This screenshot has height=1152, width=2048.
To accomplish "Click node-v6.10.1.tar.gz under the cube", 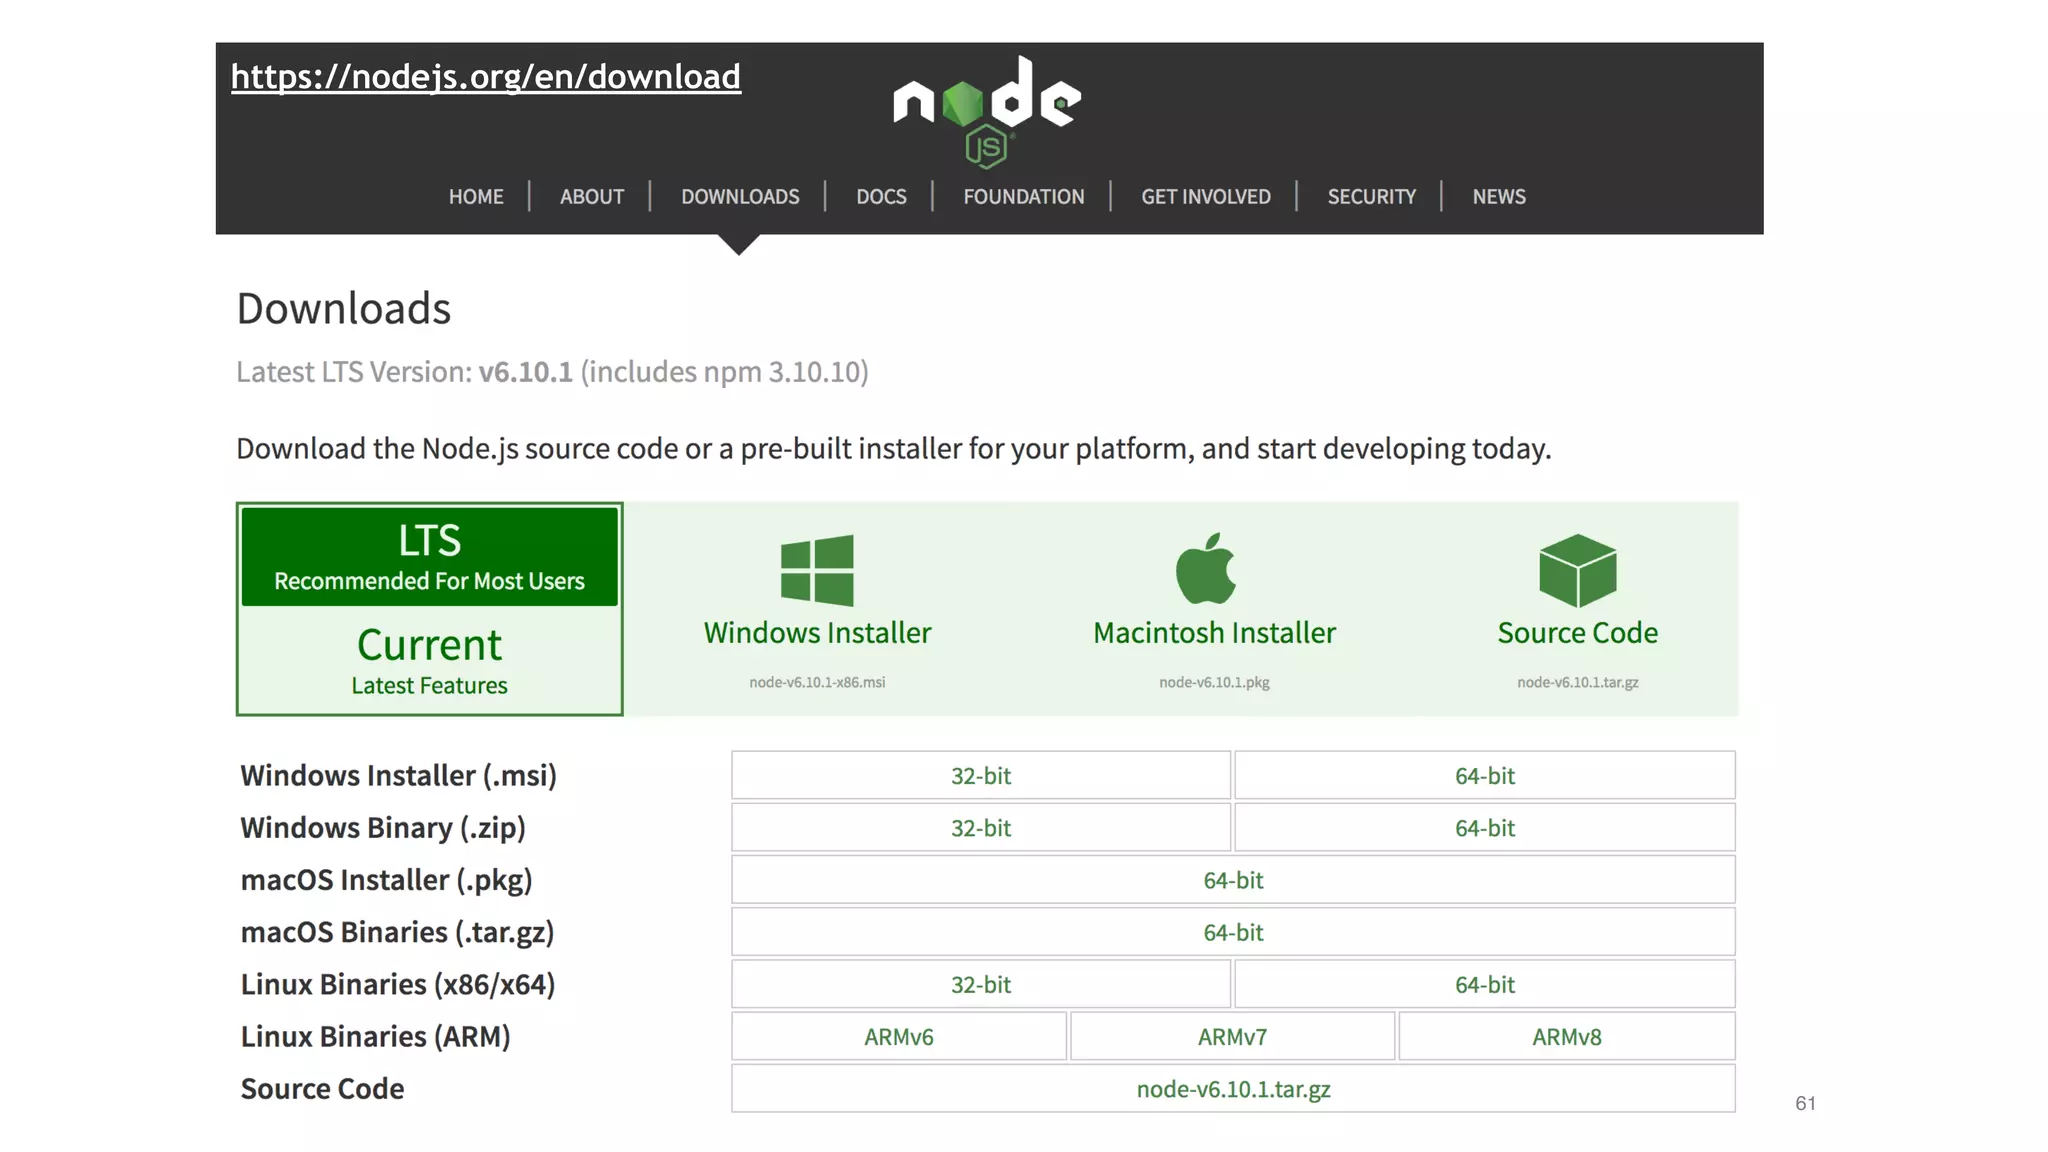I will pyautogui.click(x=1577, y=682).
